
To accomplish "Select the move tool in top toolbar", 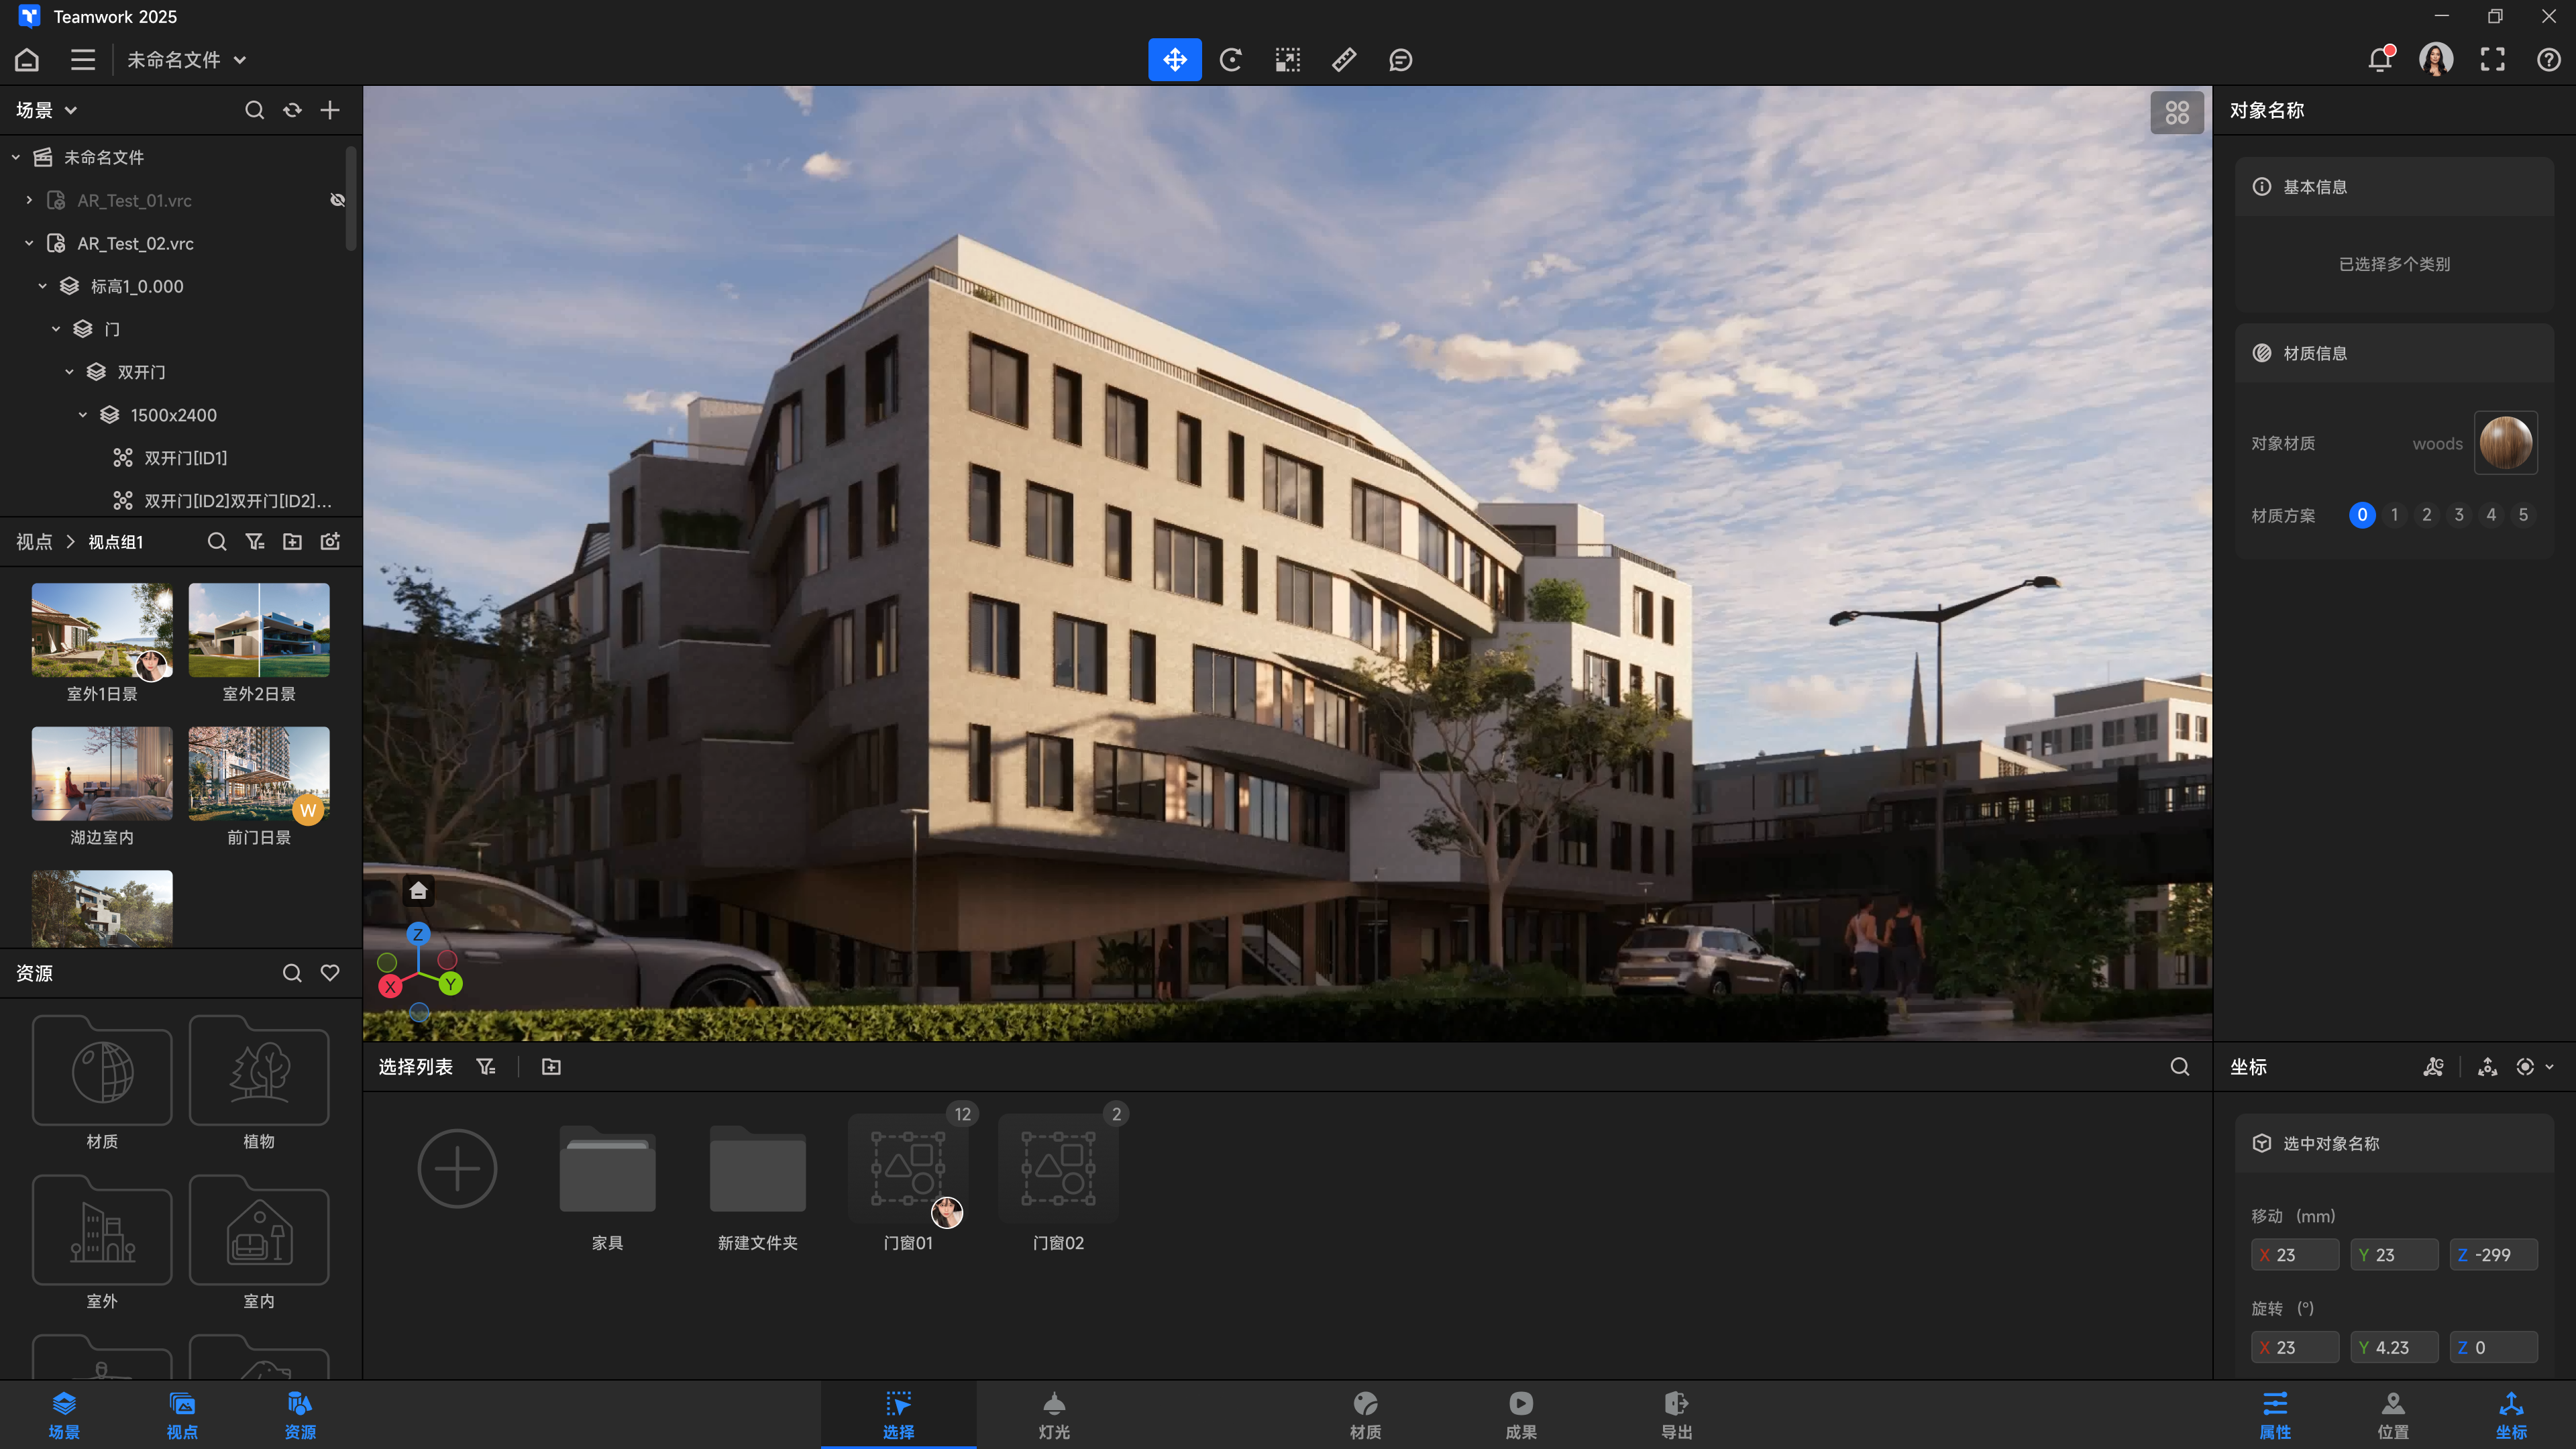I will [1174, 60].
